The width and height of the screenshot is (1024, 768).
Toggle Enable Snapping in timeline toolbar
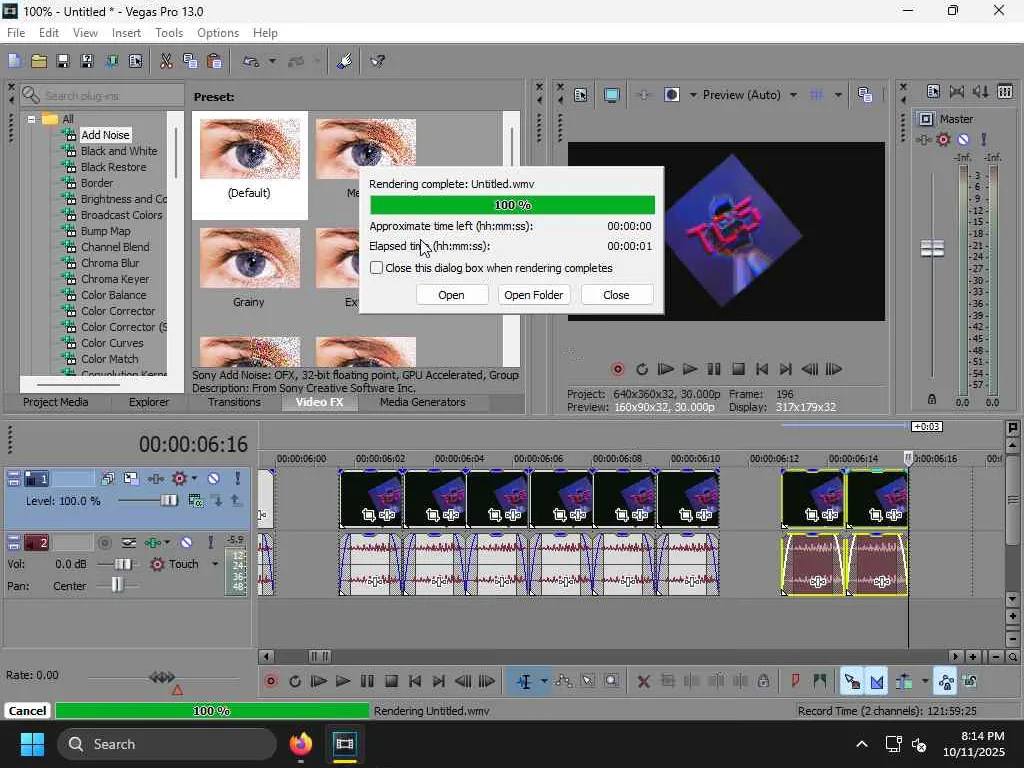coord(852,682)
